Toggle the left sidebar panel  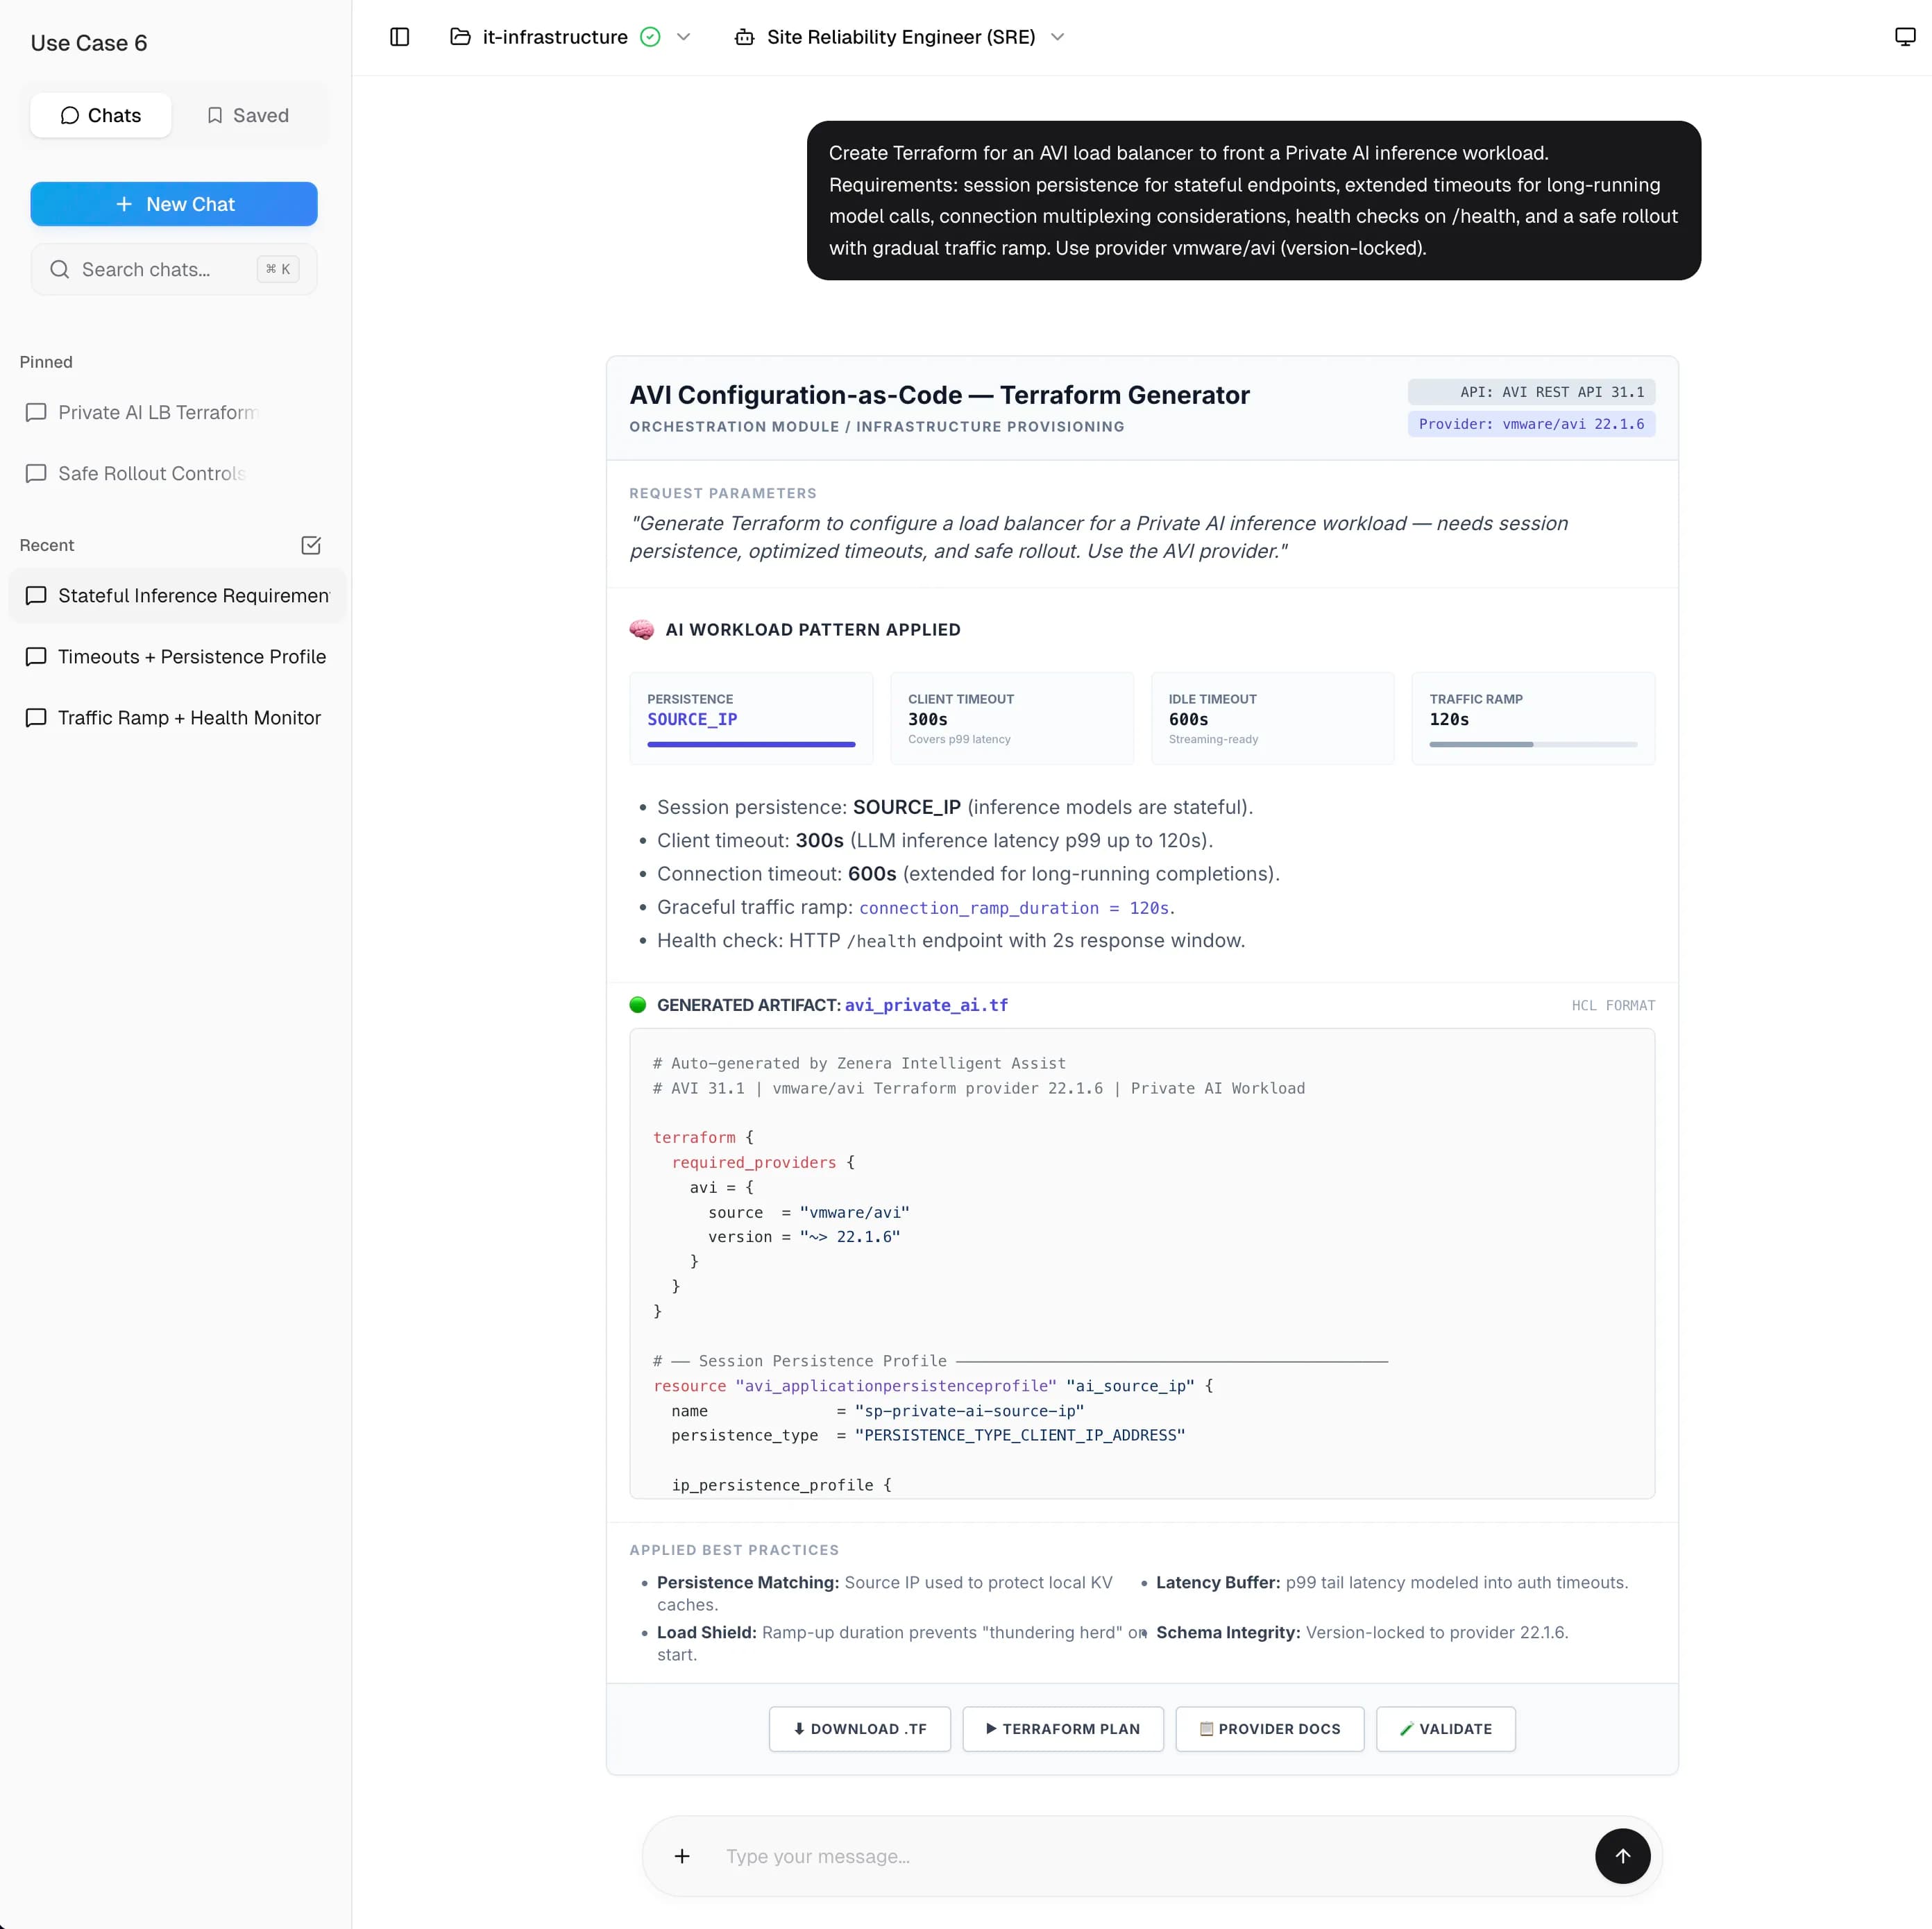point(399,37)
